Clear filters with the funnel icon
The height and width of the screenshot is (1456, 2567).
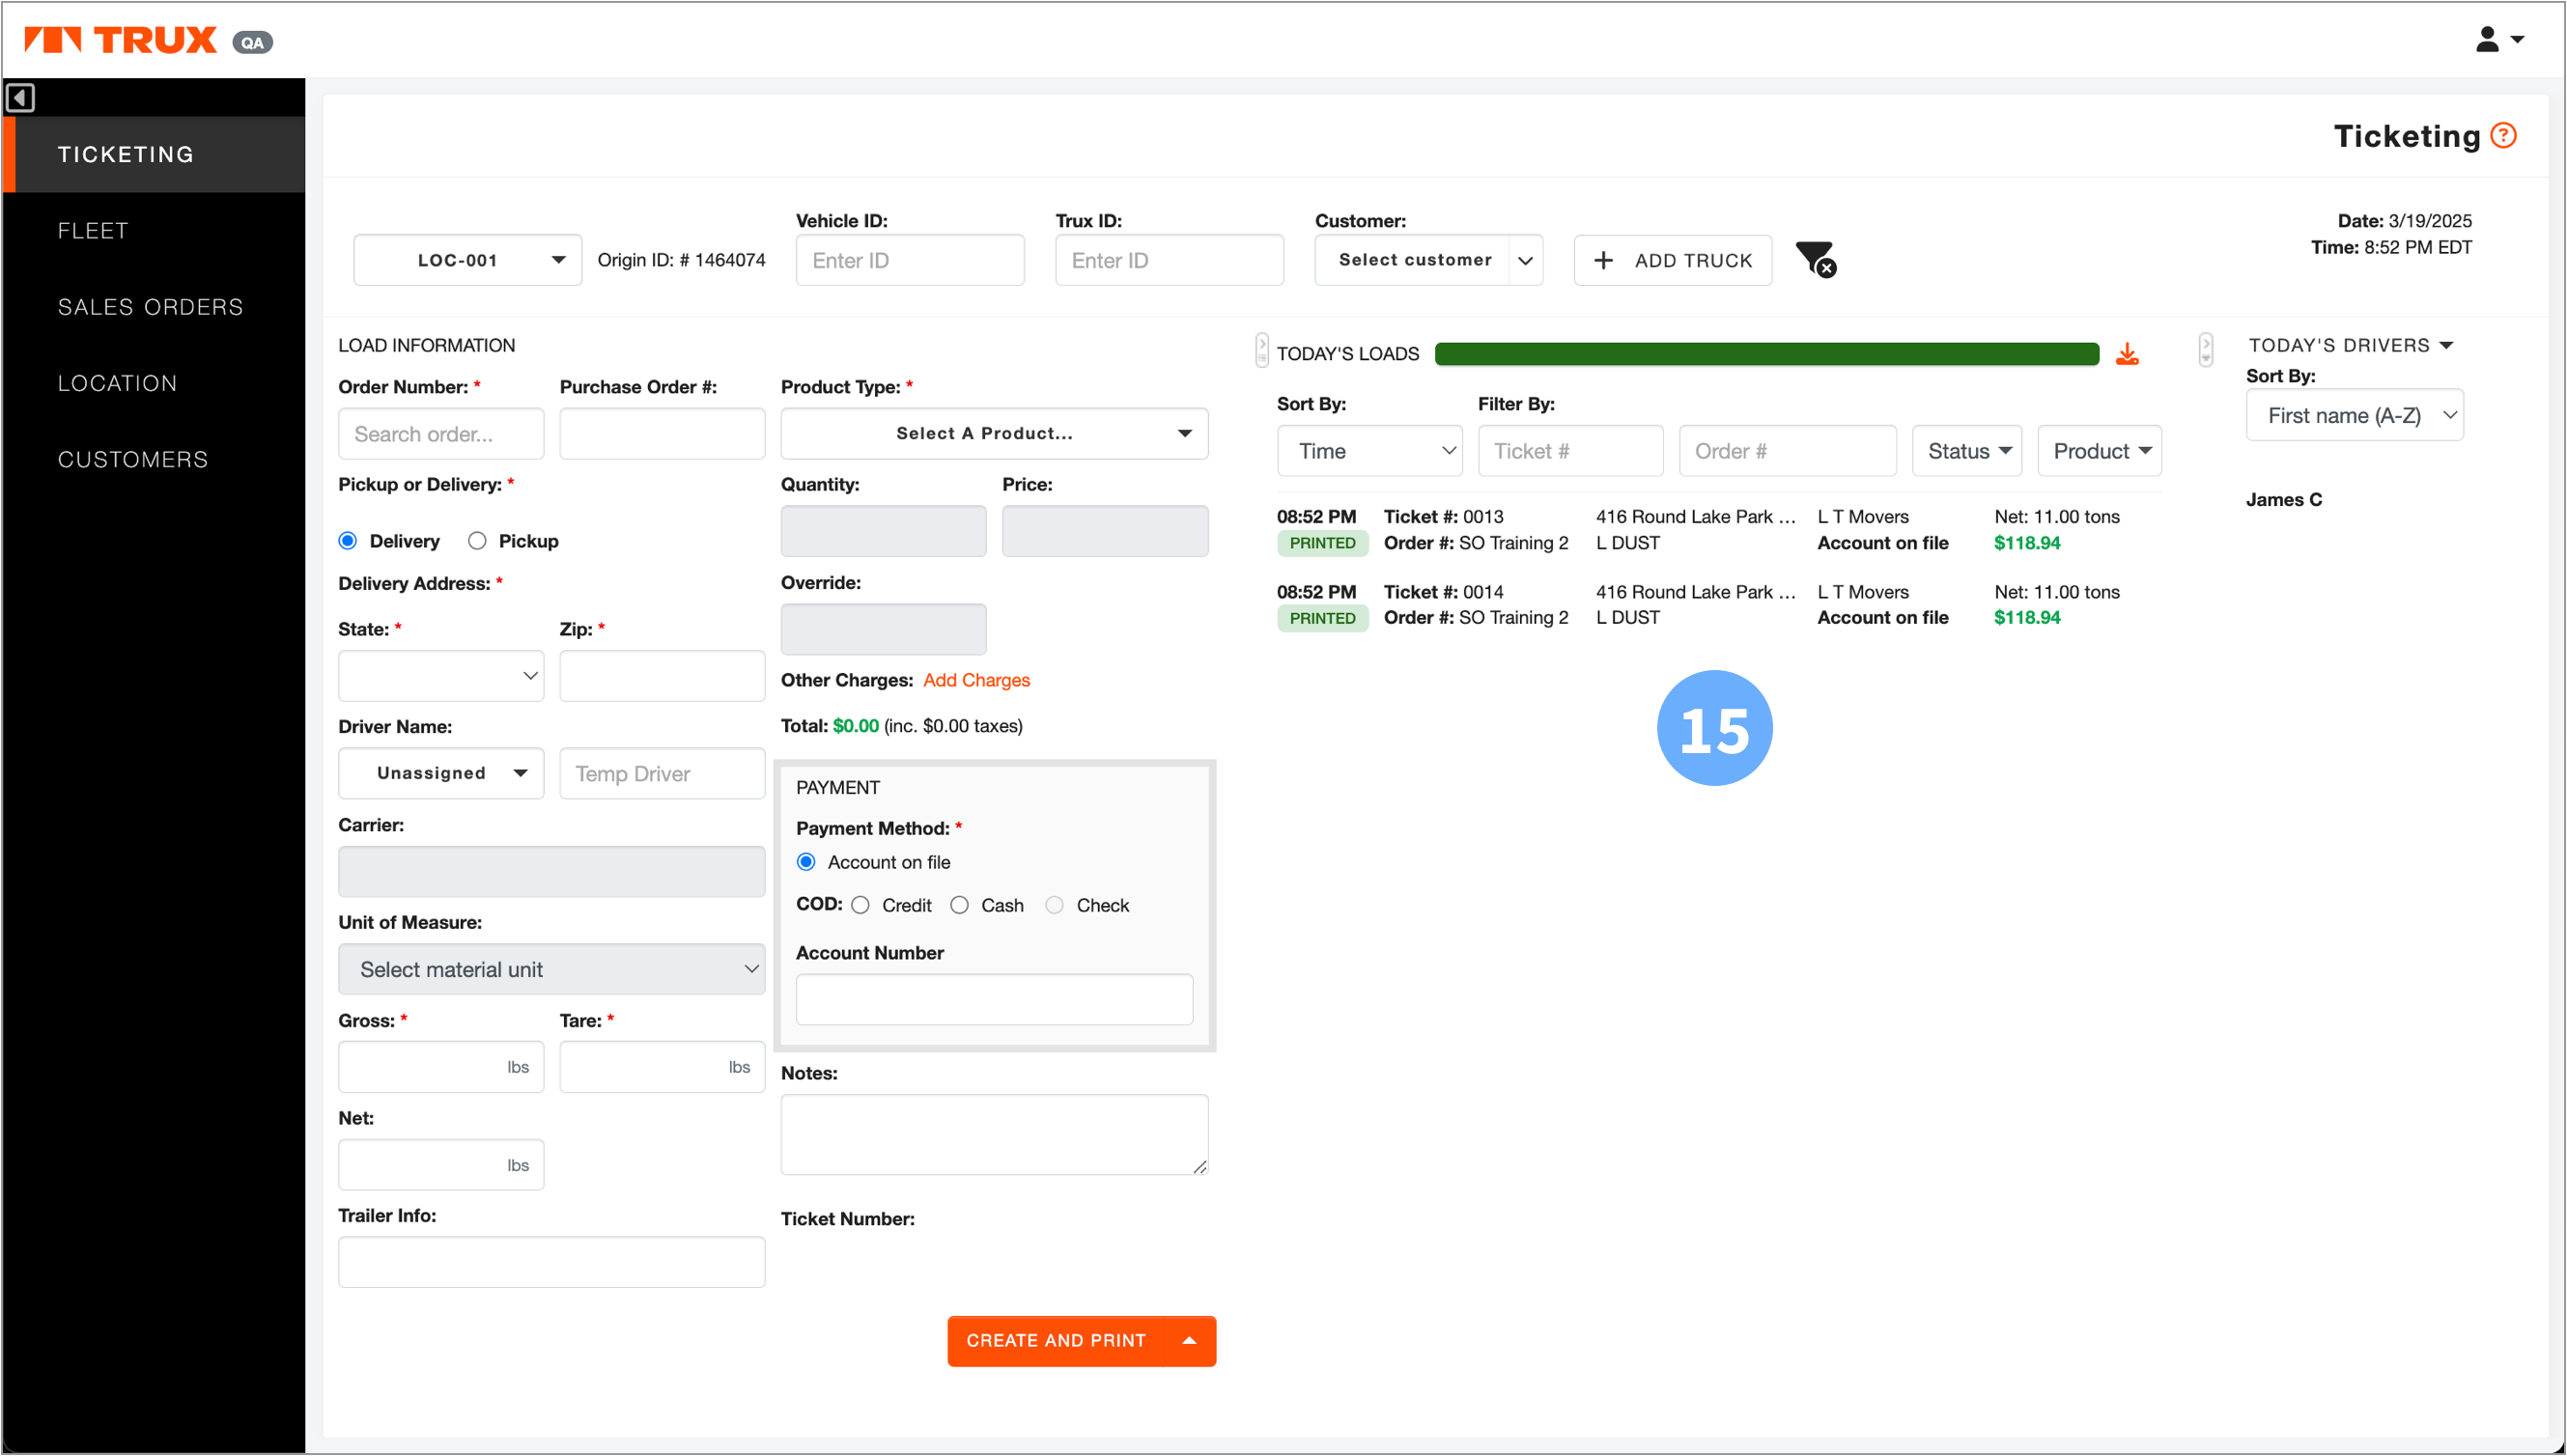pos(1815,259)
